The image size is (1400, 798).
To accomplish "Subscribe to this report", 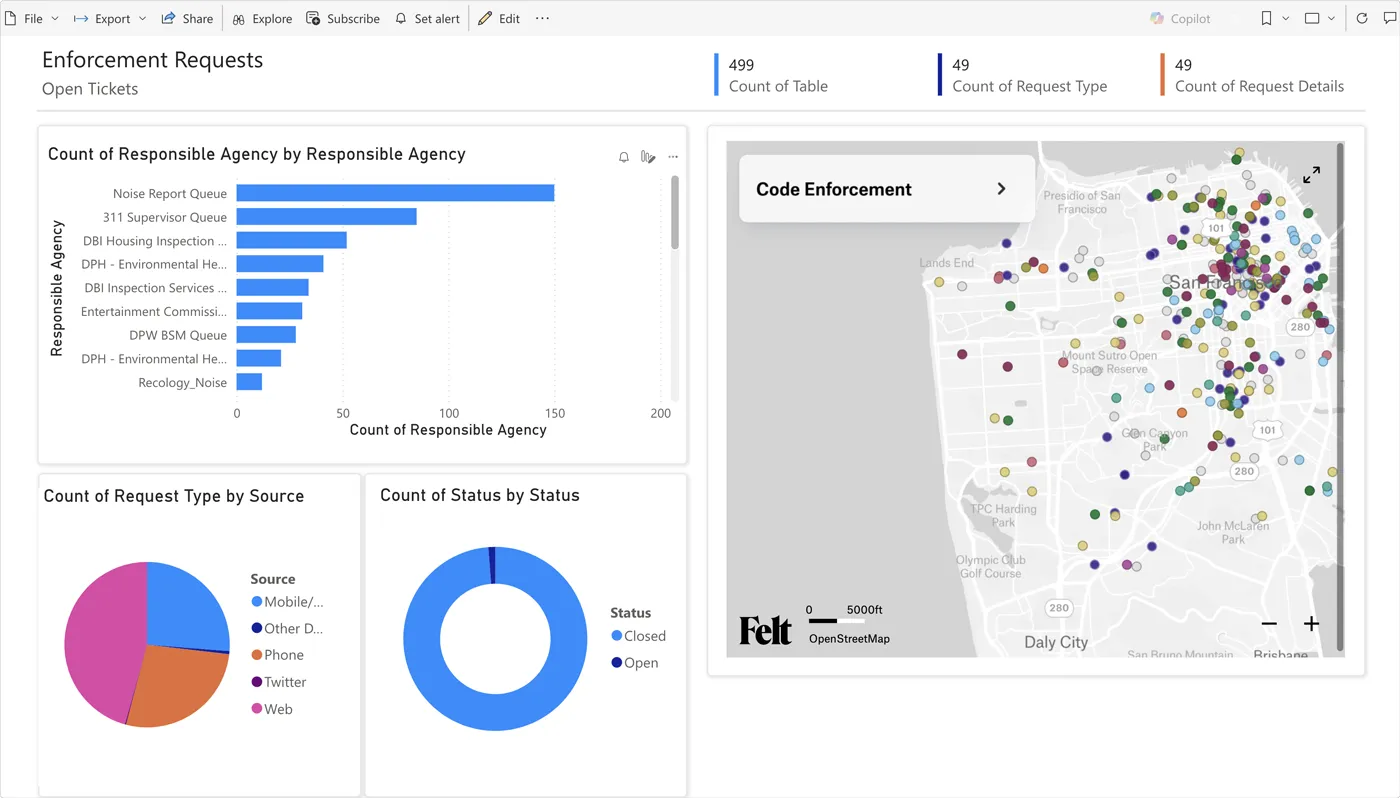I will point(343,19).
